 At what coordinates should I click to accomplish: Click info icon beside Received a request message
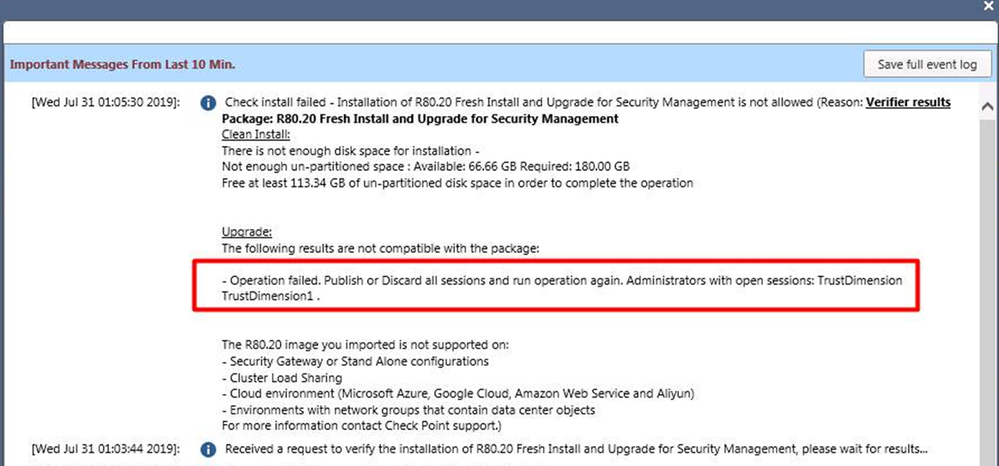tap(208, 449)
